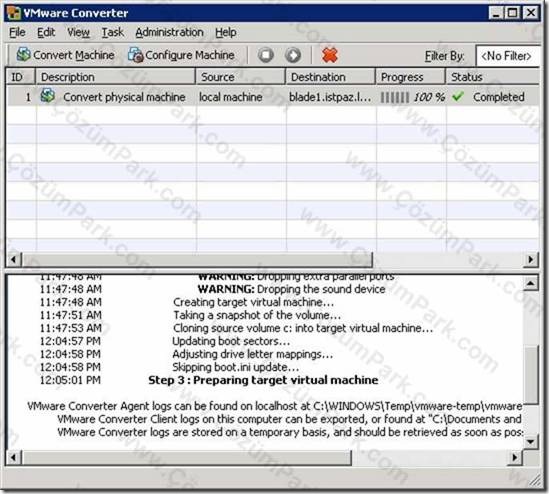
Task: Open the Administration menu
Action: 169,33
